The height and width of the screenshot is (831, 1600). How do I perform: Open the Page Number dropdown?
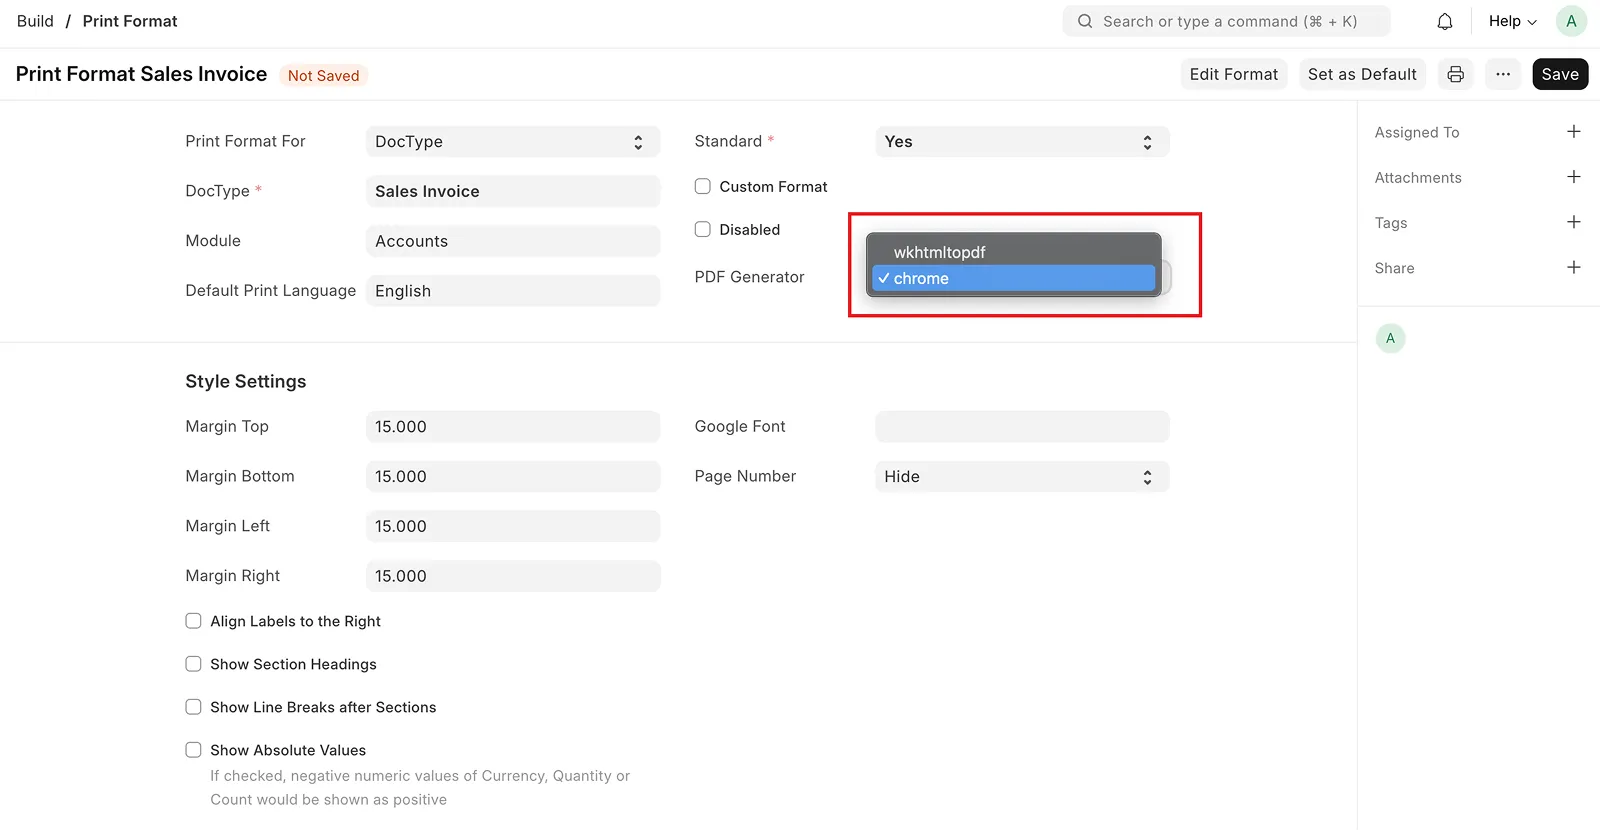pyautogui.click(x=1021, y=477)
